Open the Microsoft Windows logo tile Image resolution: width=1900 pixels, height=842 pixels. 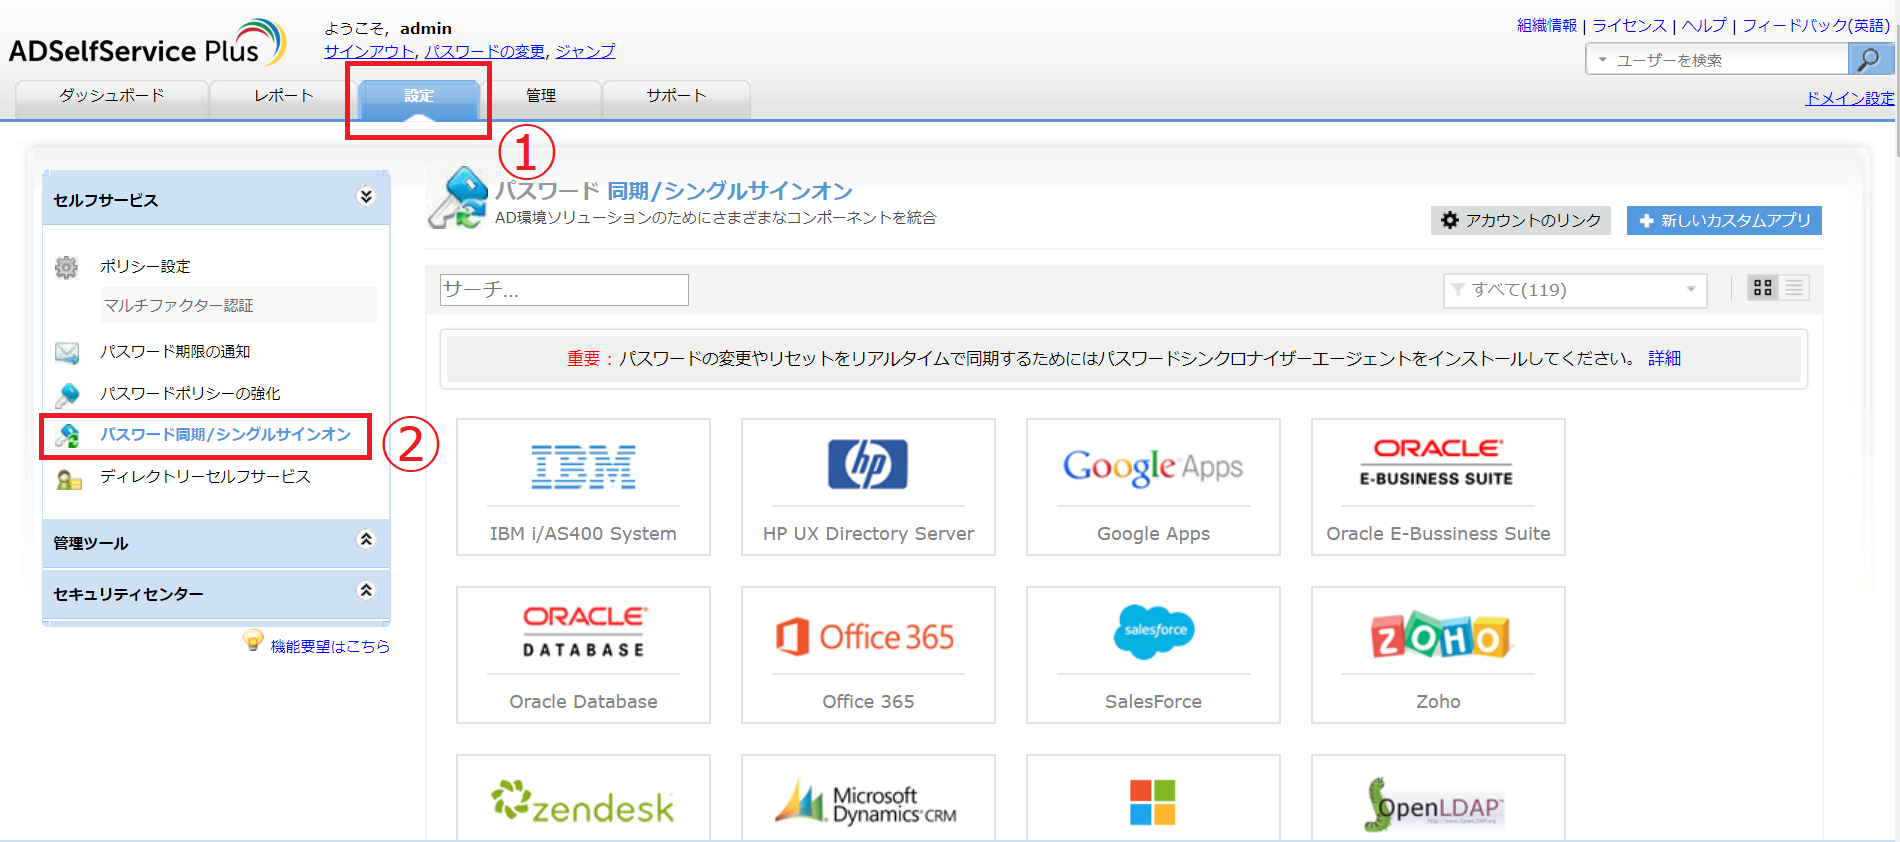tap(1153, 798)
